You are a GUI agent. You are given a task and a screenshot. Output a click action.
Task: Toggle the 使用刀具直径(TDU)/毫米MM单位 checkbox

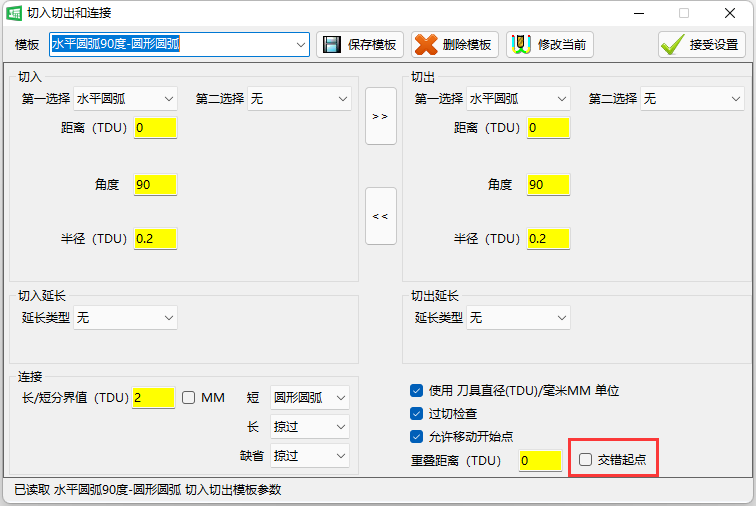[x=417, y=390]
